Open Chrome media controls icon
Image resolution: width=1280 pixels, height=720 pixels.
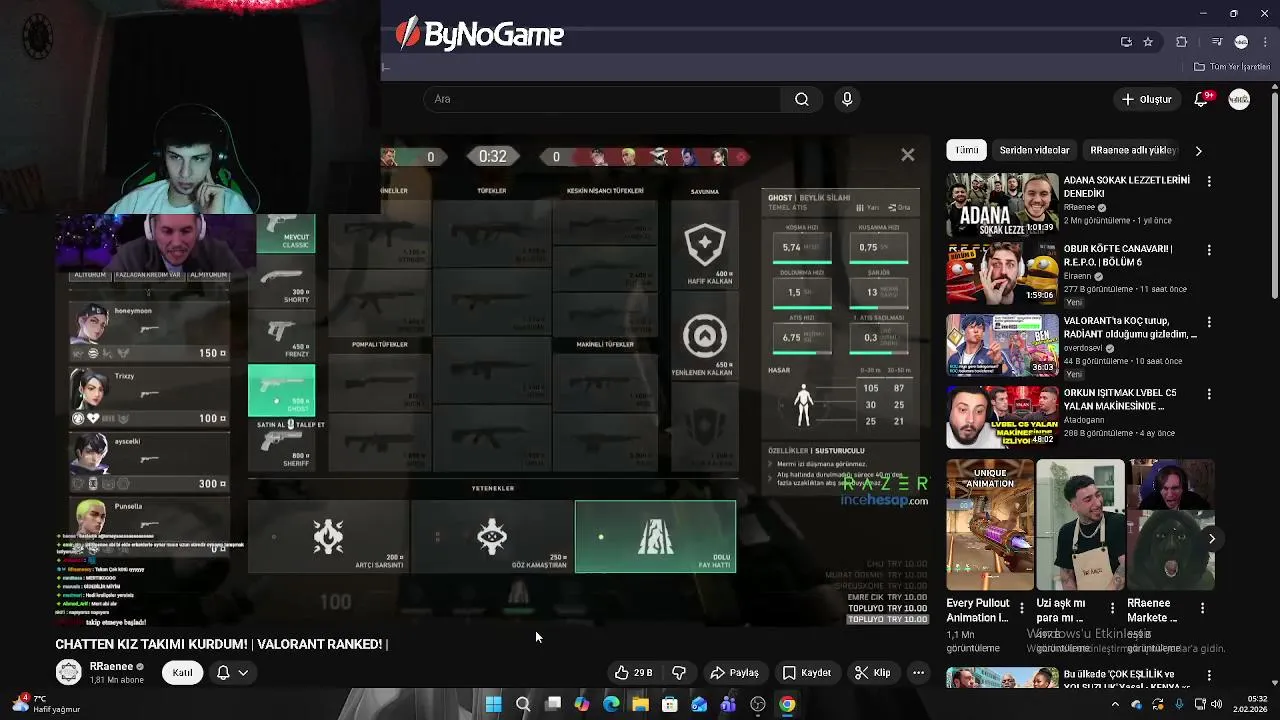tap(1217, 42)
